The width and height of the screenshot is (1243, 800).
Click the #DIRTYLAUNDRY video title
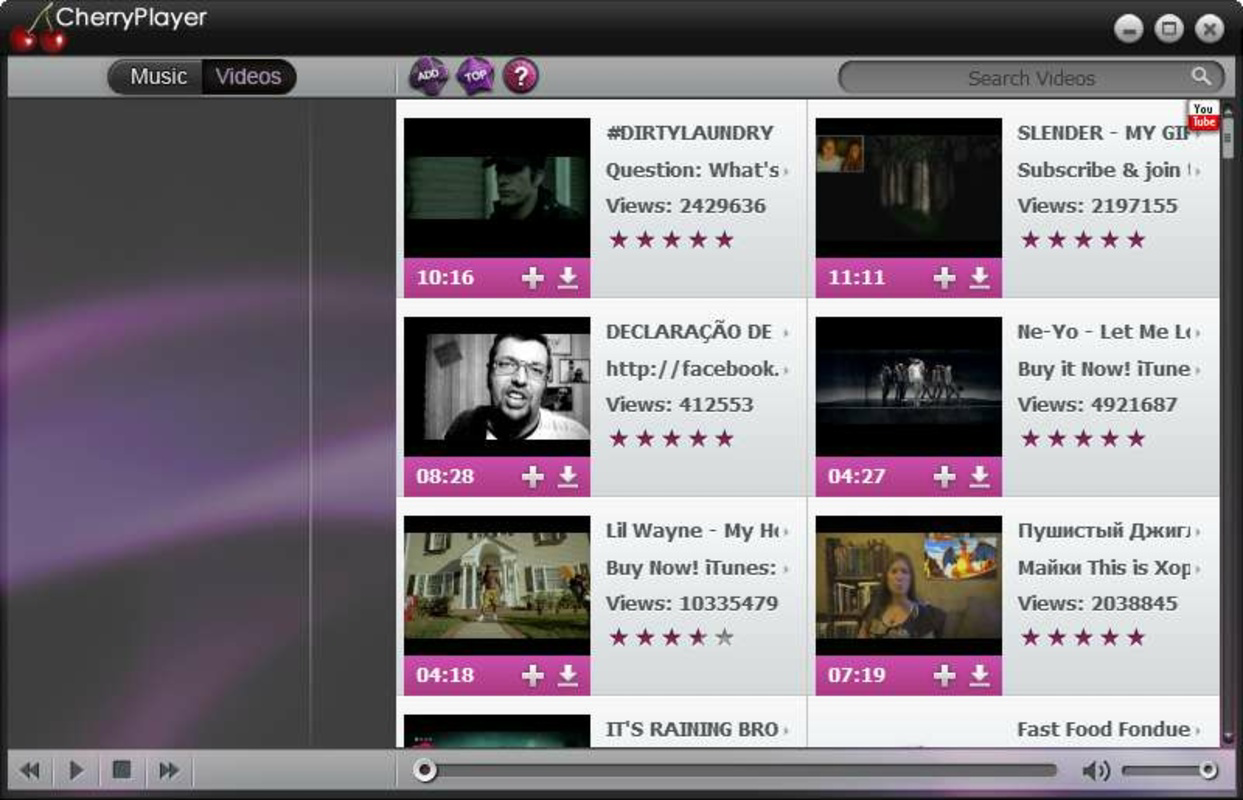[x=689, y=133]
